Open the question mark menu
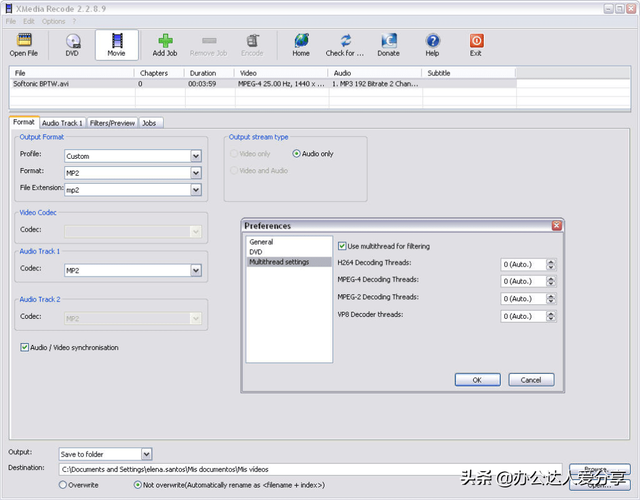This screenshot has height=500, width=640. (x=74, y=21)
